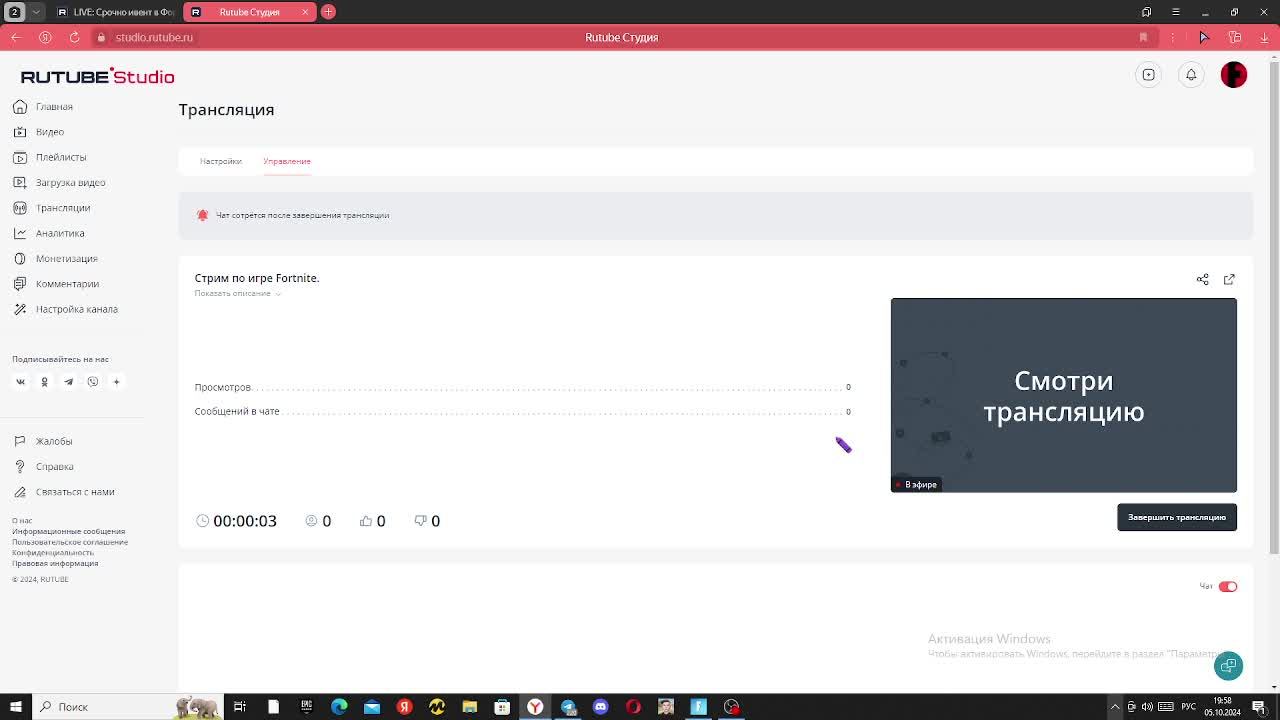
Task: Show hidden system tray icons
Action: [1115, 706]
